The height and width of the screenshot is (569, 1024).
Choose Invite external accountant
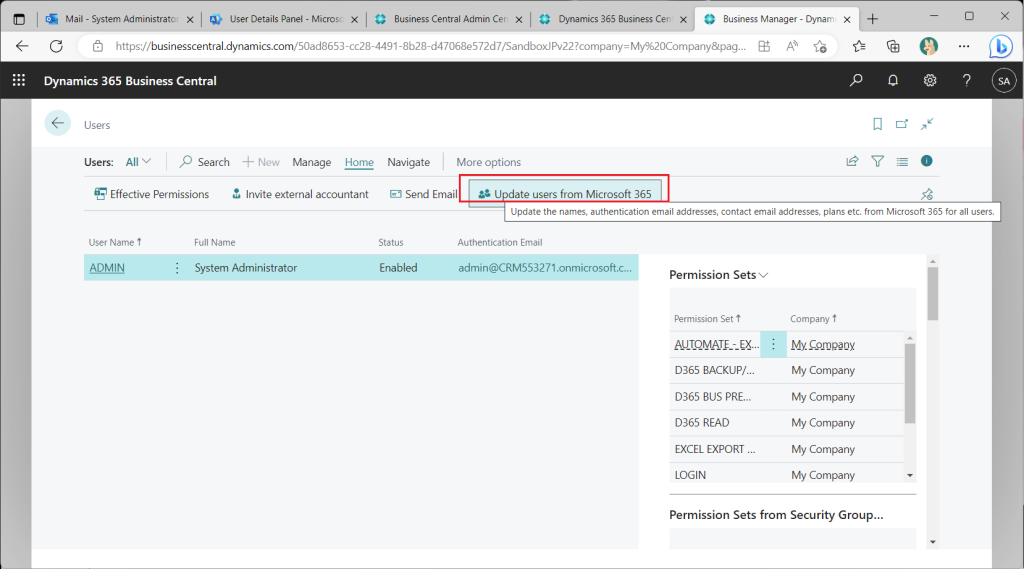[300, 194]
